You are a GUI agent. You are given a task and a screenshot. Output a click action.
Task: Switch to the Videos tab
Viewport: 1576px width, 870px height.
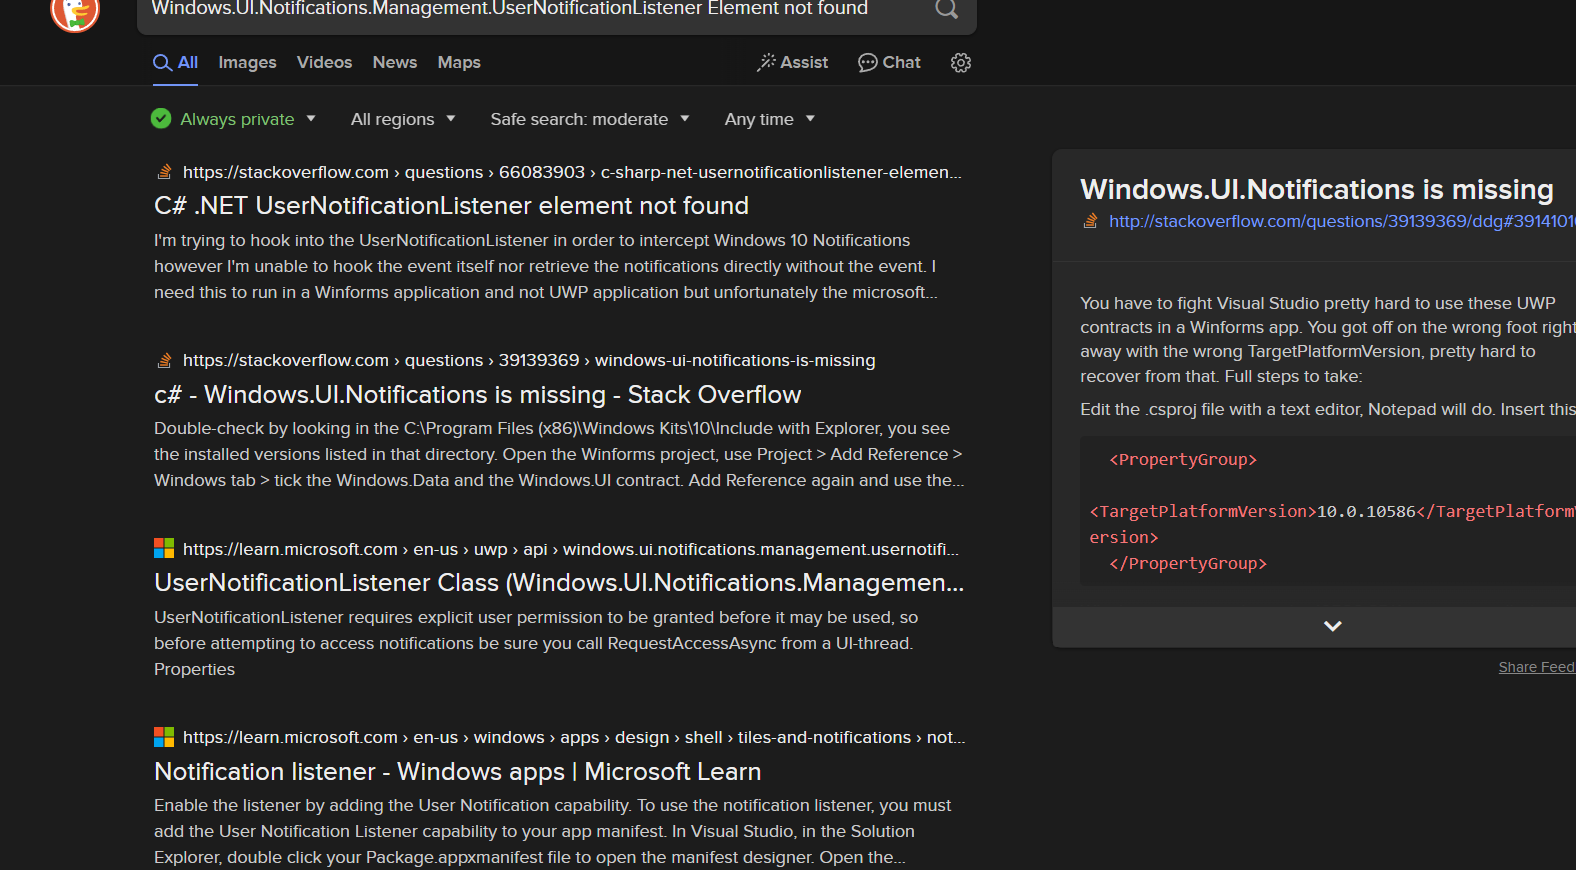(x=324, y=63)
